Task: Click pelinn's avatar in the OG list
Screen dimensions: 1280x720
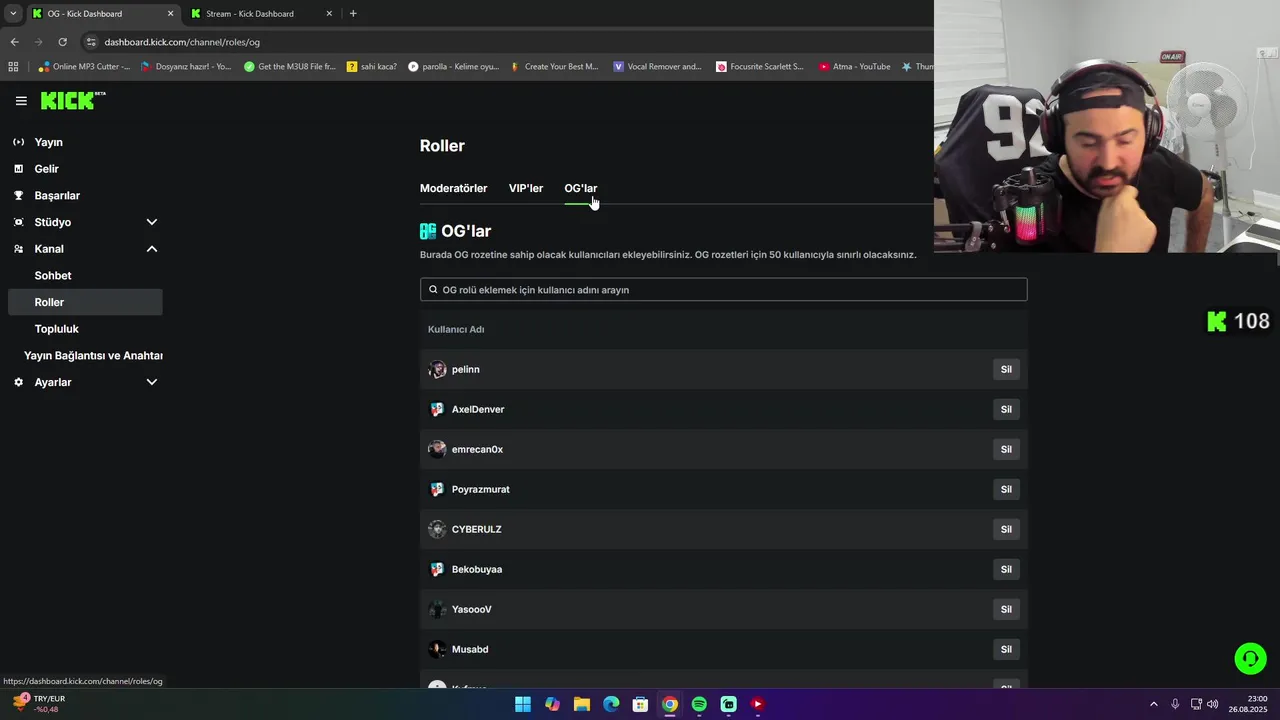Action: tap(437, 369)
